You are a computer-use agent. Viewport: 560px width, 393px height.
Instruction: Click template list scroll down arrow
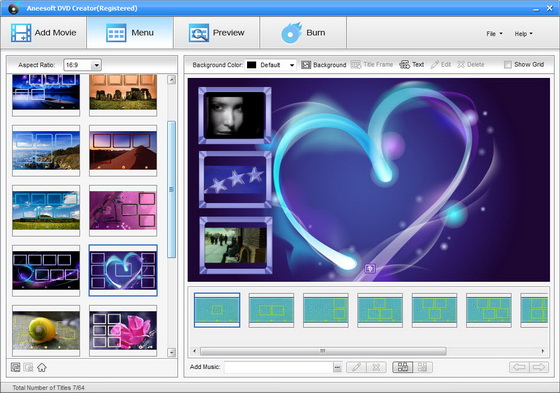click(x=171, y=352)
